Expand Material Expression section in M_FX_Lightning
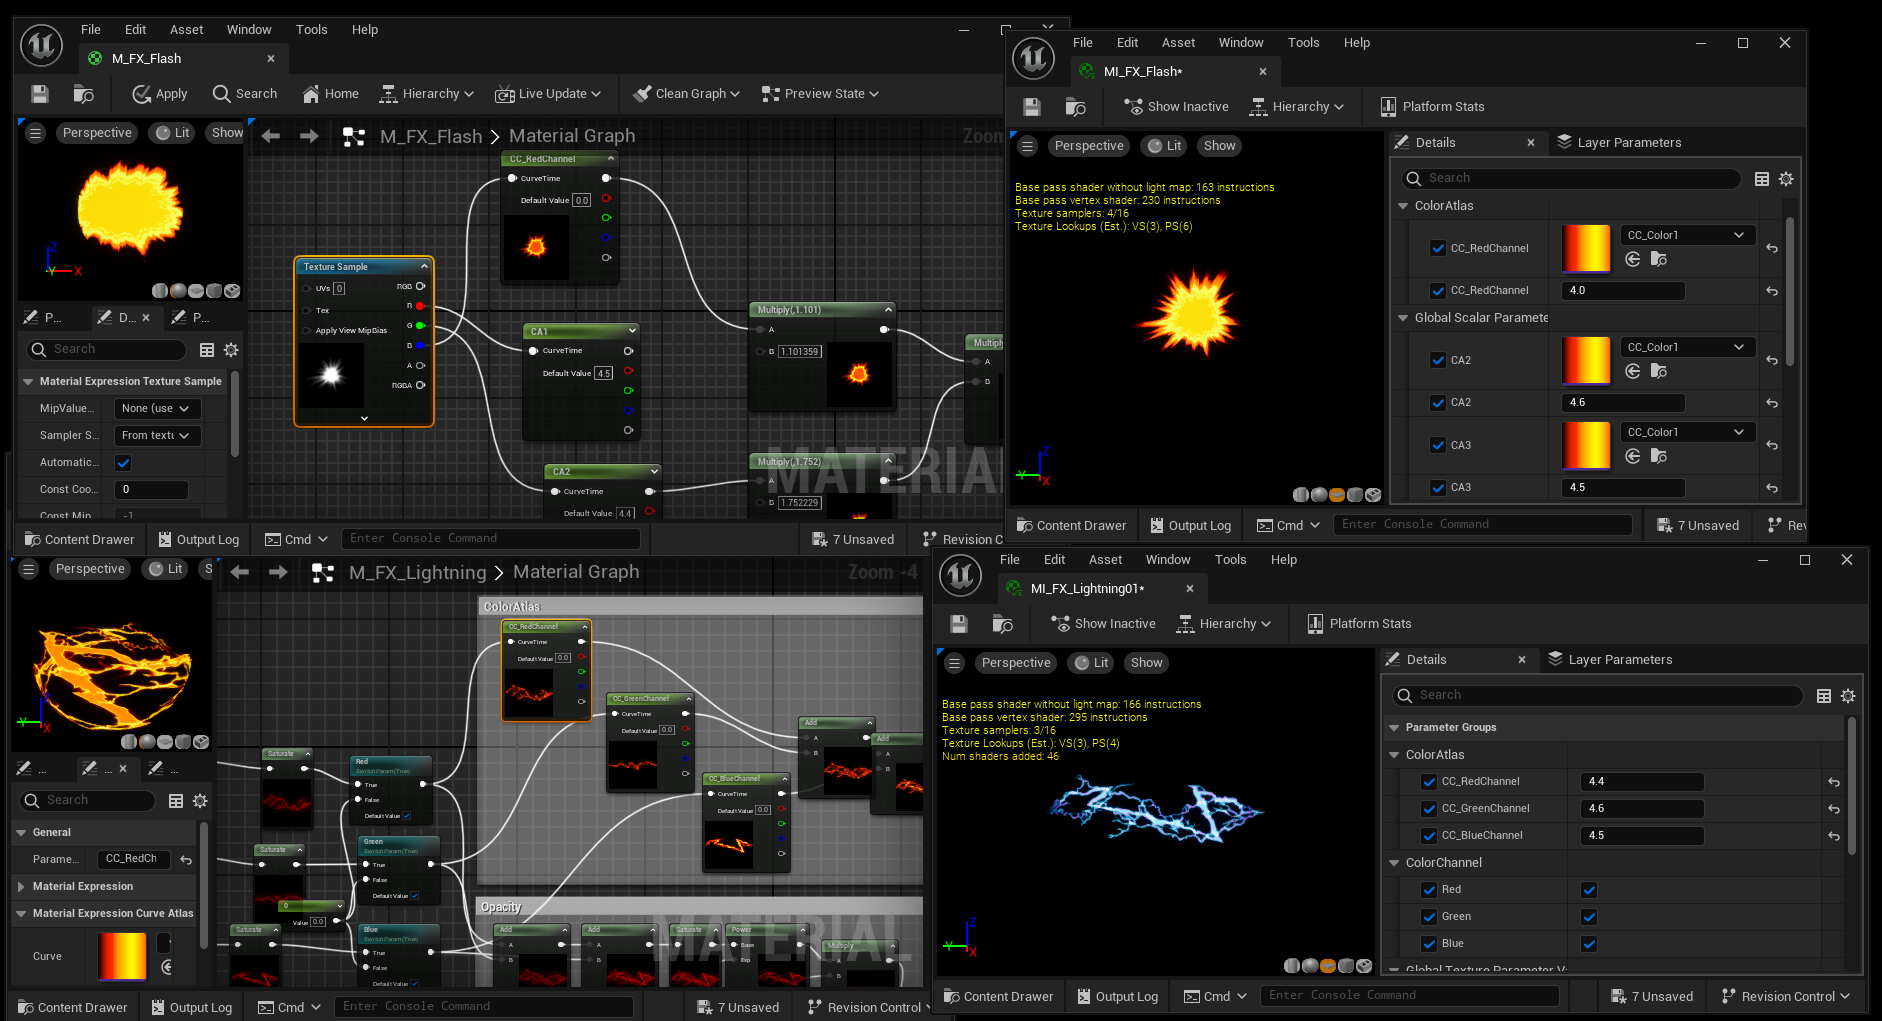The image size is (1882, 1021). pos(21,887)
